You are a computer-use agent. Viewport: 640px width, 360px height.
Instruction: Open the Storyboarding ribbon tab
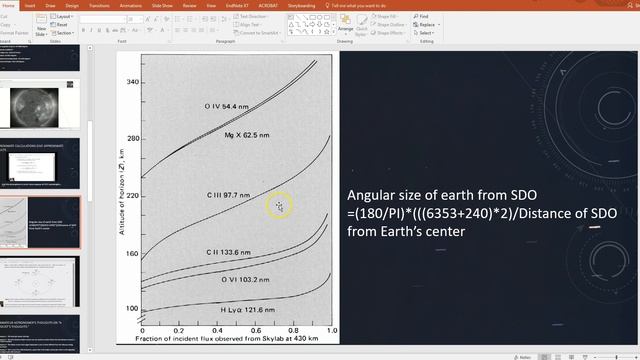[302, 6]
